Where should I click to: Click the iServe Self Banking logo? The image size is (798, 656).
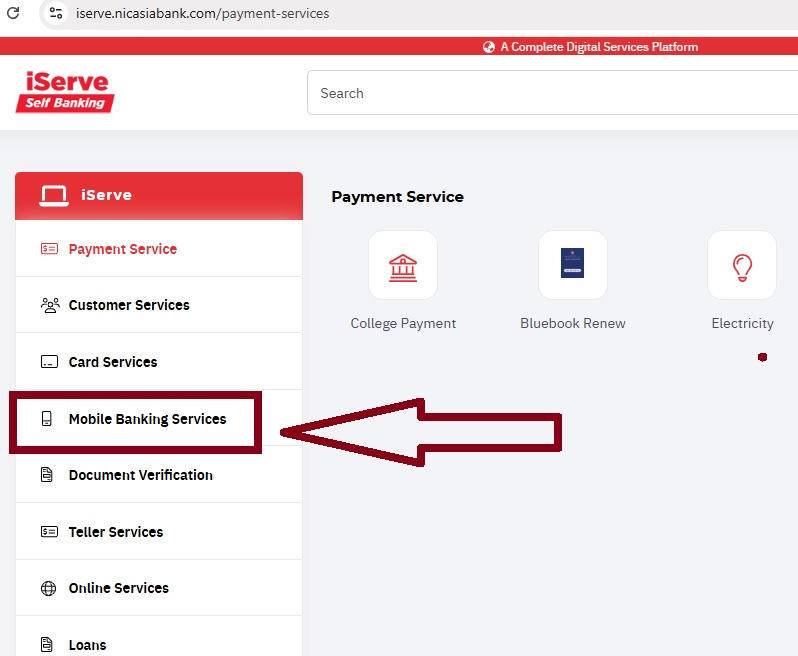tap(66, 92)
